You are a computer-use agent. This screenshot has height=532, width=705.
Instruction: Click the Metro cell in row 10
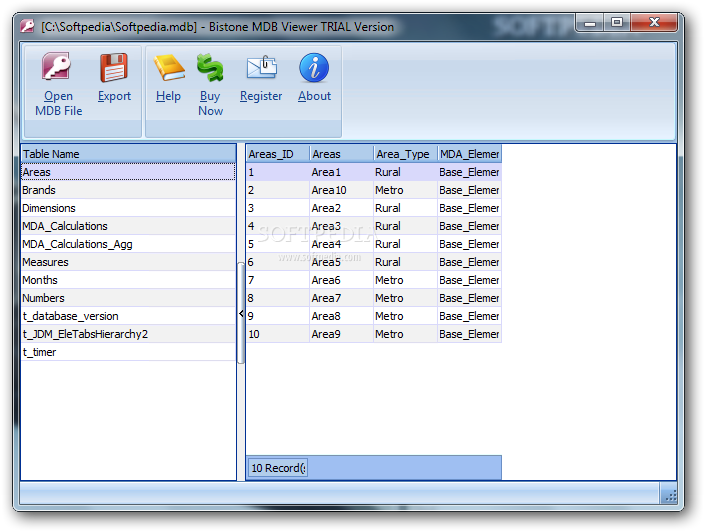(405, 334)
